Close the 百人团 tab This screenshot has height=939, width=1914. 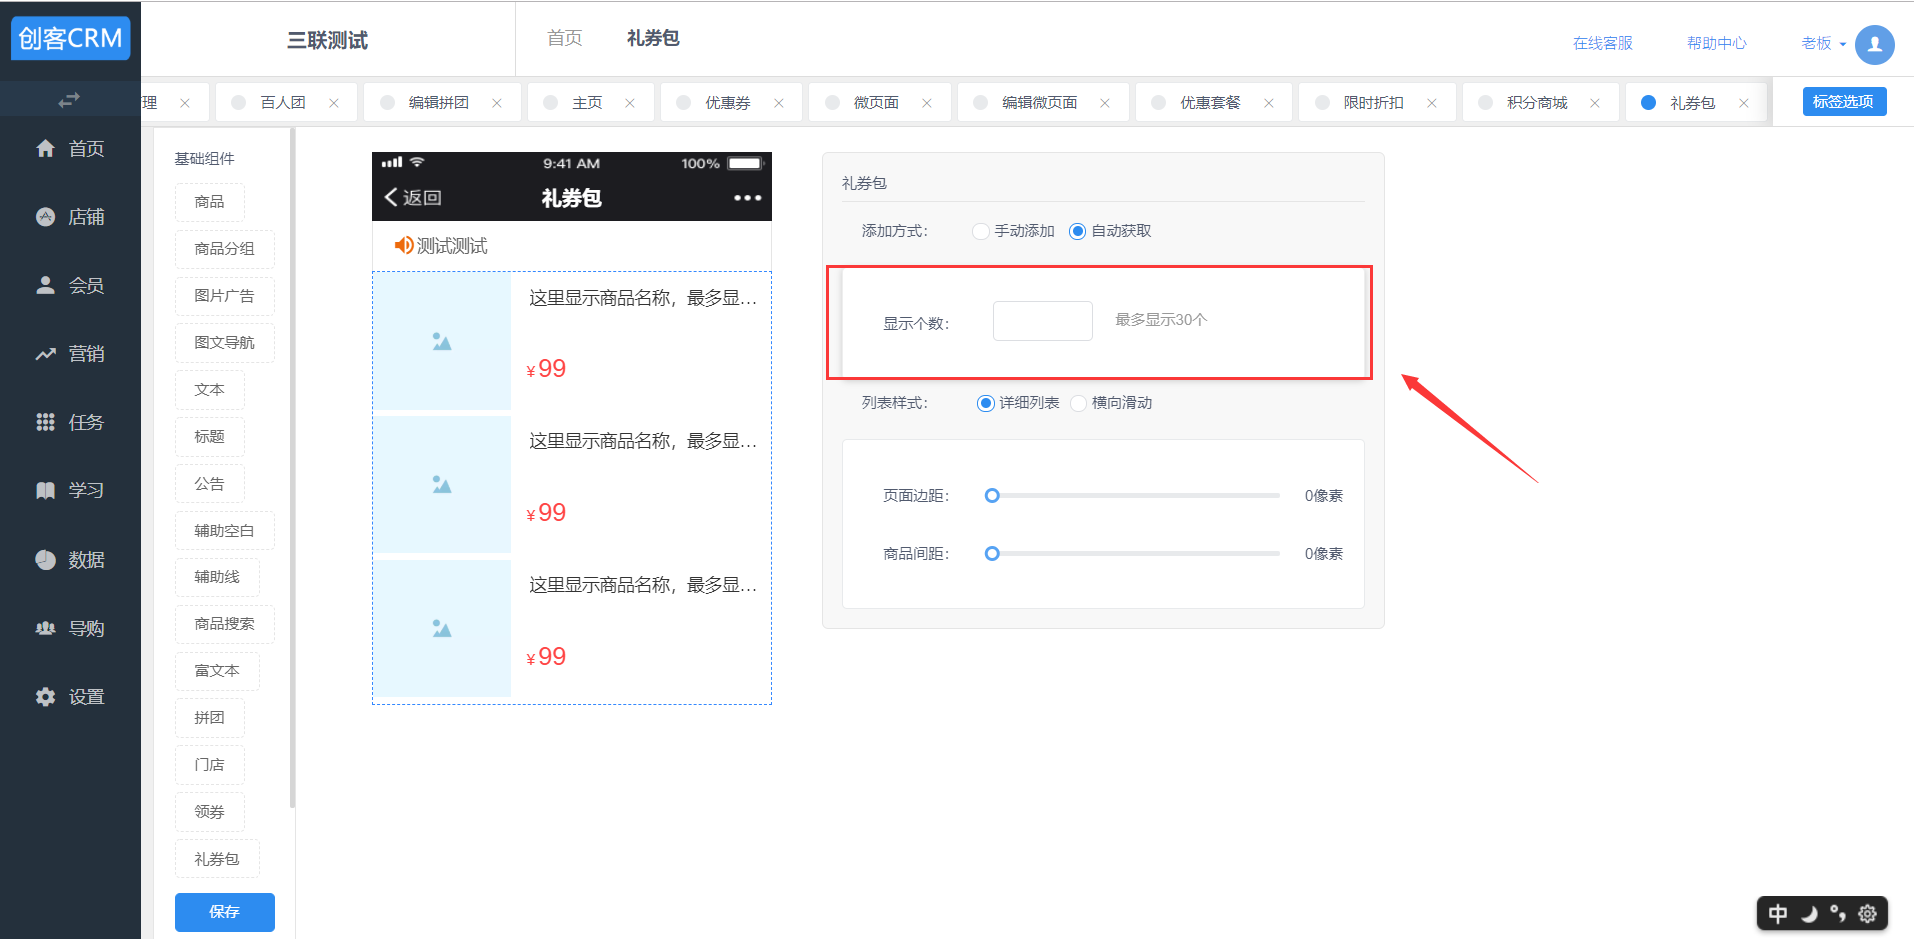tap(334, 103)
